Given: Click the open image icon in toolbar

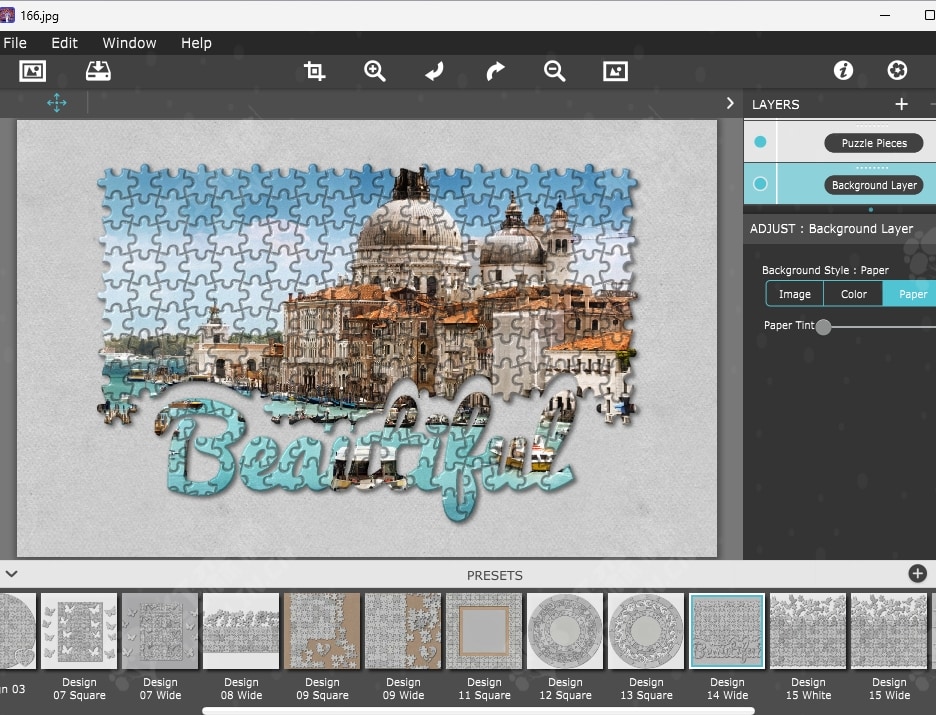Looking at the screenshot, I should coord(32,71).
